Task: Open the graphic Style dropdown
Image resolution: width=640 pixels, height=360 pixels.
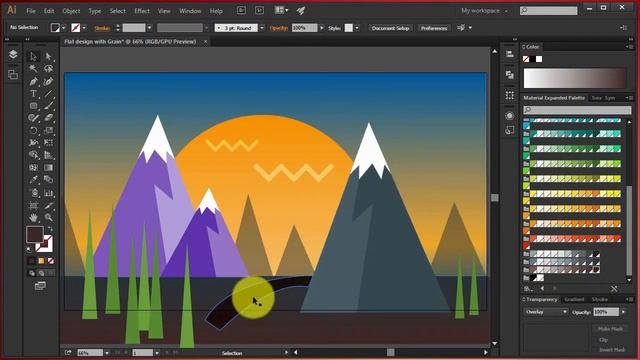Action: [x=357, y=28]
